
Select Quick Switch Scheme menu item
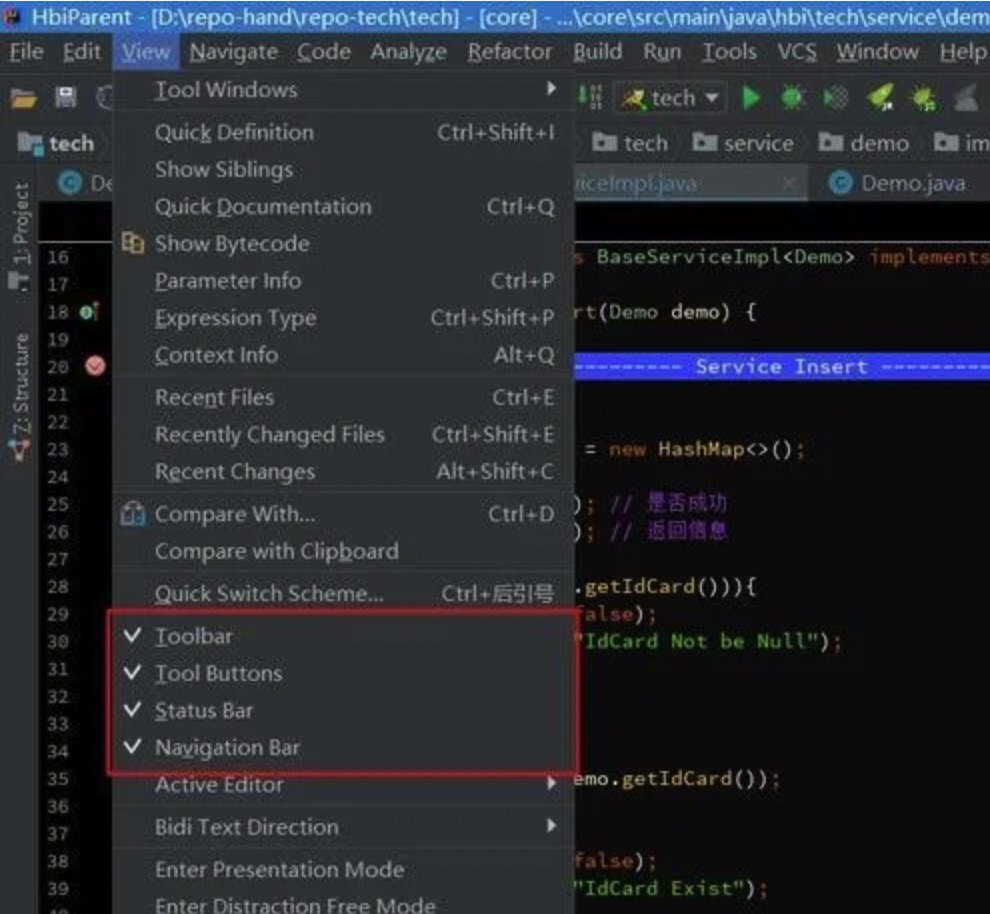(343, 594)
